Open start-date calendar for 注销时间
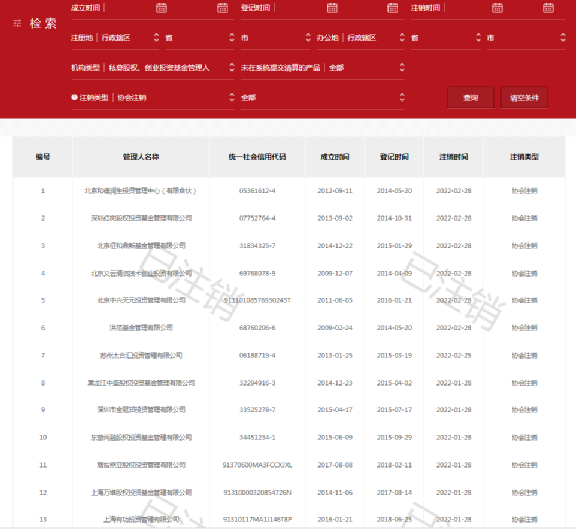 497,8
